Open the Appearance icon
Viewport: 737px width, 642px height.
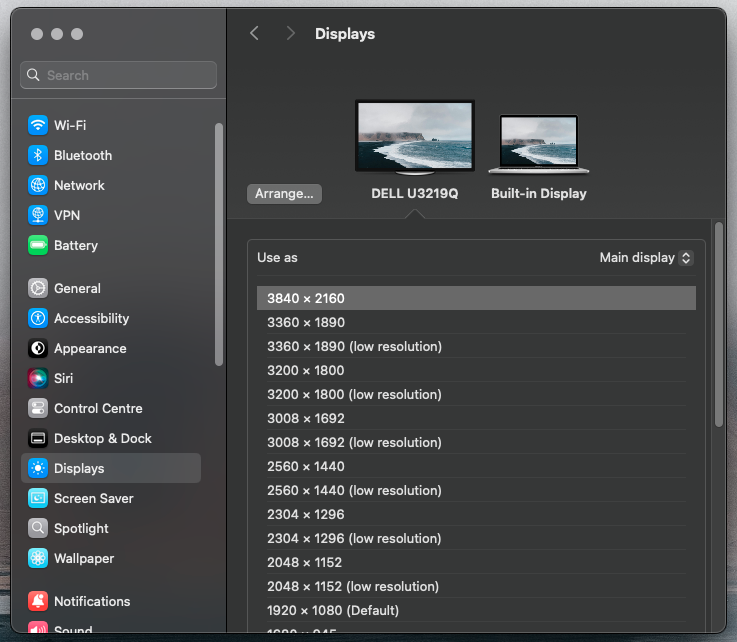[38, 348]
